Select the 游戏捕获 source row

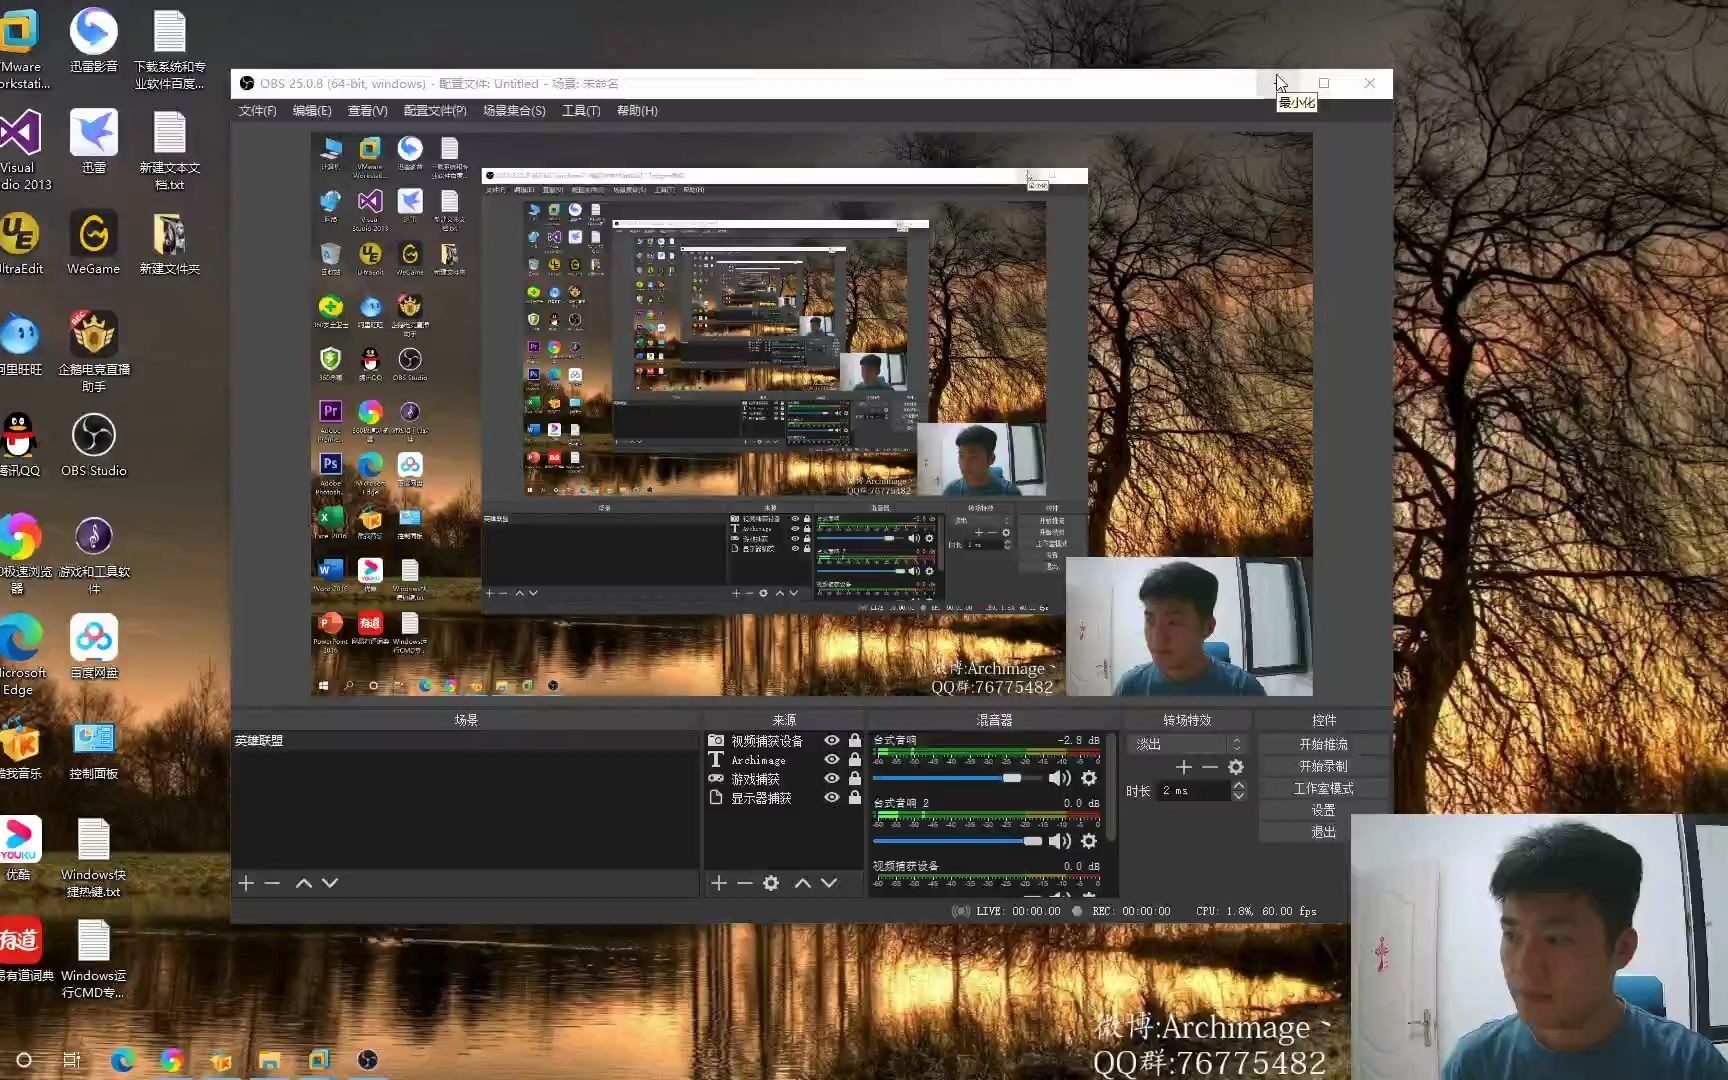[784, 779]
